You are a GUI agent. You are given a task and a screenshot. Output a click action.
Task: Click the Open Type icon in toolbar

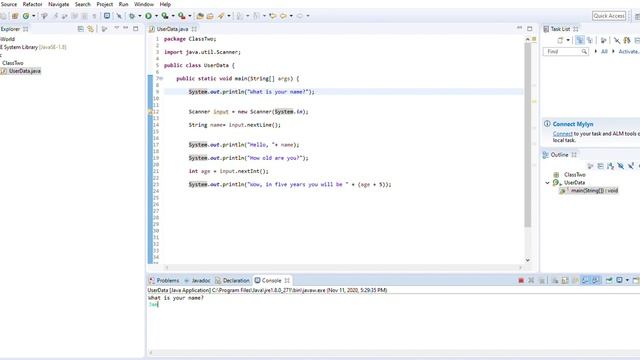pos(200,16)
